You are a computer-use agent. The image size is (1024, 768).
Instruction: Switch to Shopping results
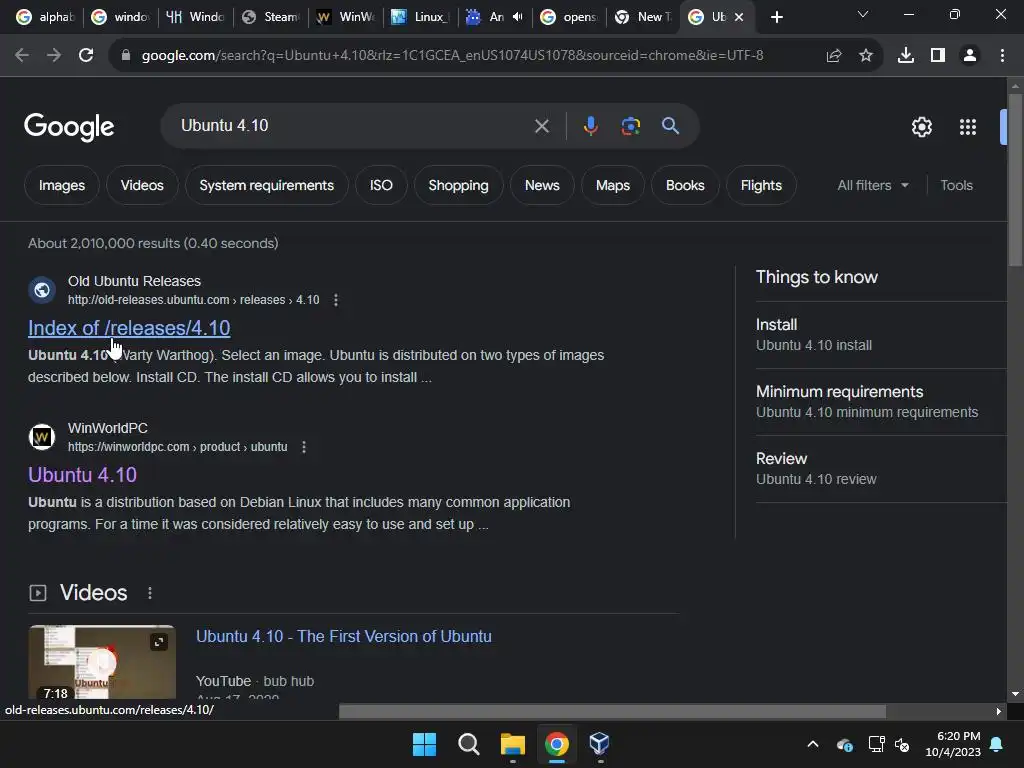click(x=458, y=185)
